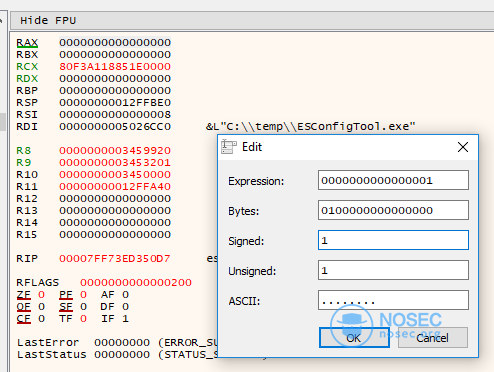Select the RBX register value
This screenshot has width=494, height=372.
(x=115, y=55)
